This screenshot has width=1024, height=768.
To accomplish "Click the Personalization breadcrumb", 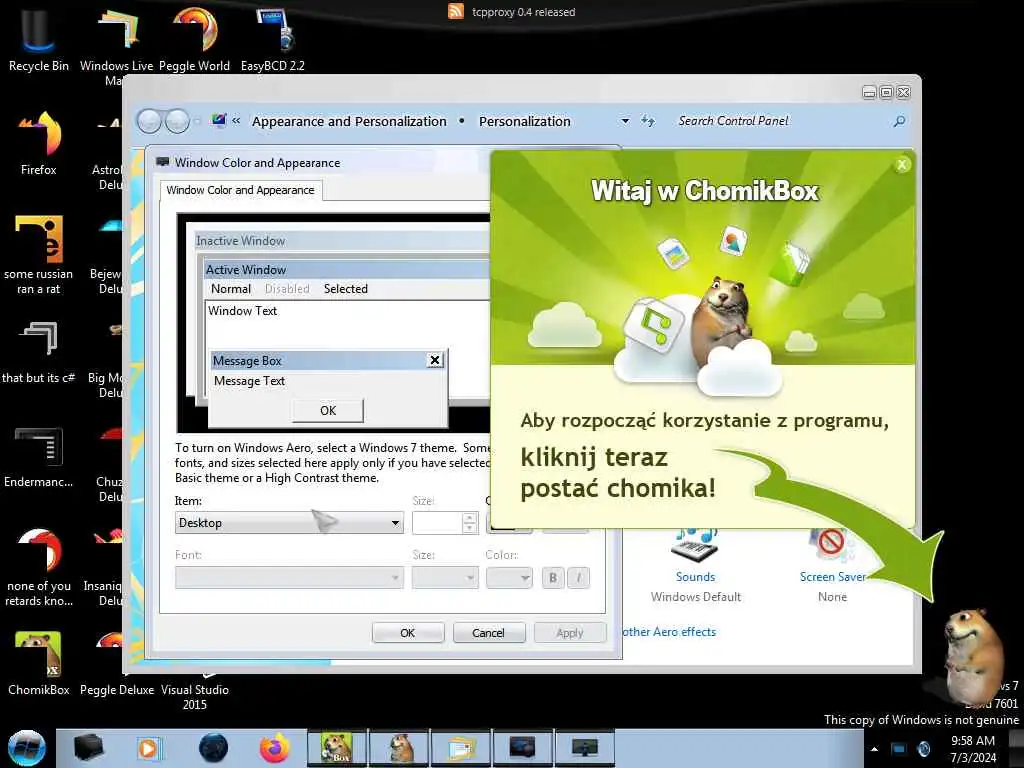I will coord(524,121).
